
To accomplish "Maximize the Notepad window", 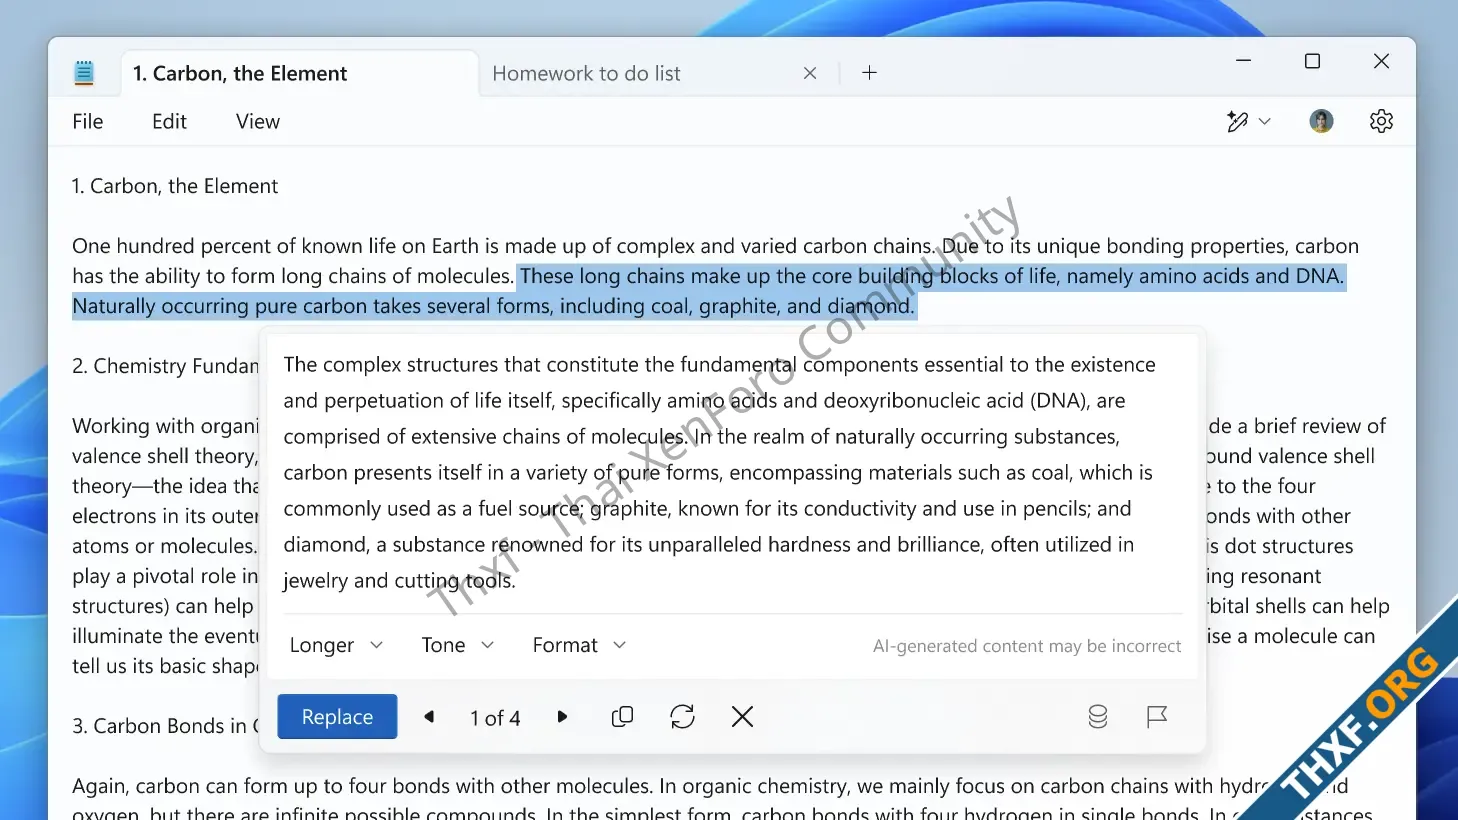I will pyautogui.click(x=1312, y=61).
